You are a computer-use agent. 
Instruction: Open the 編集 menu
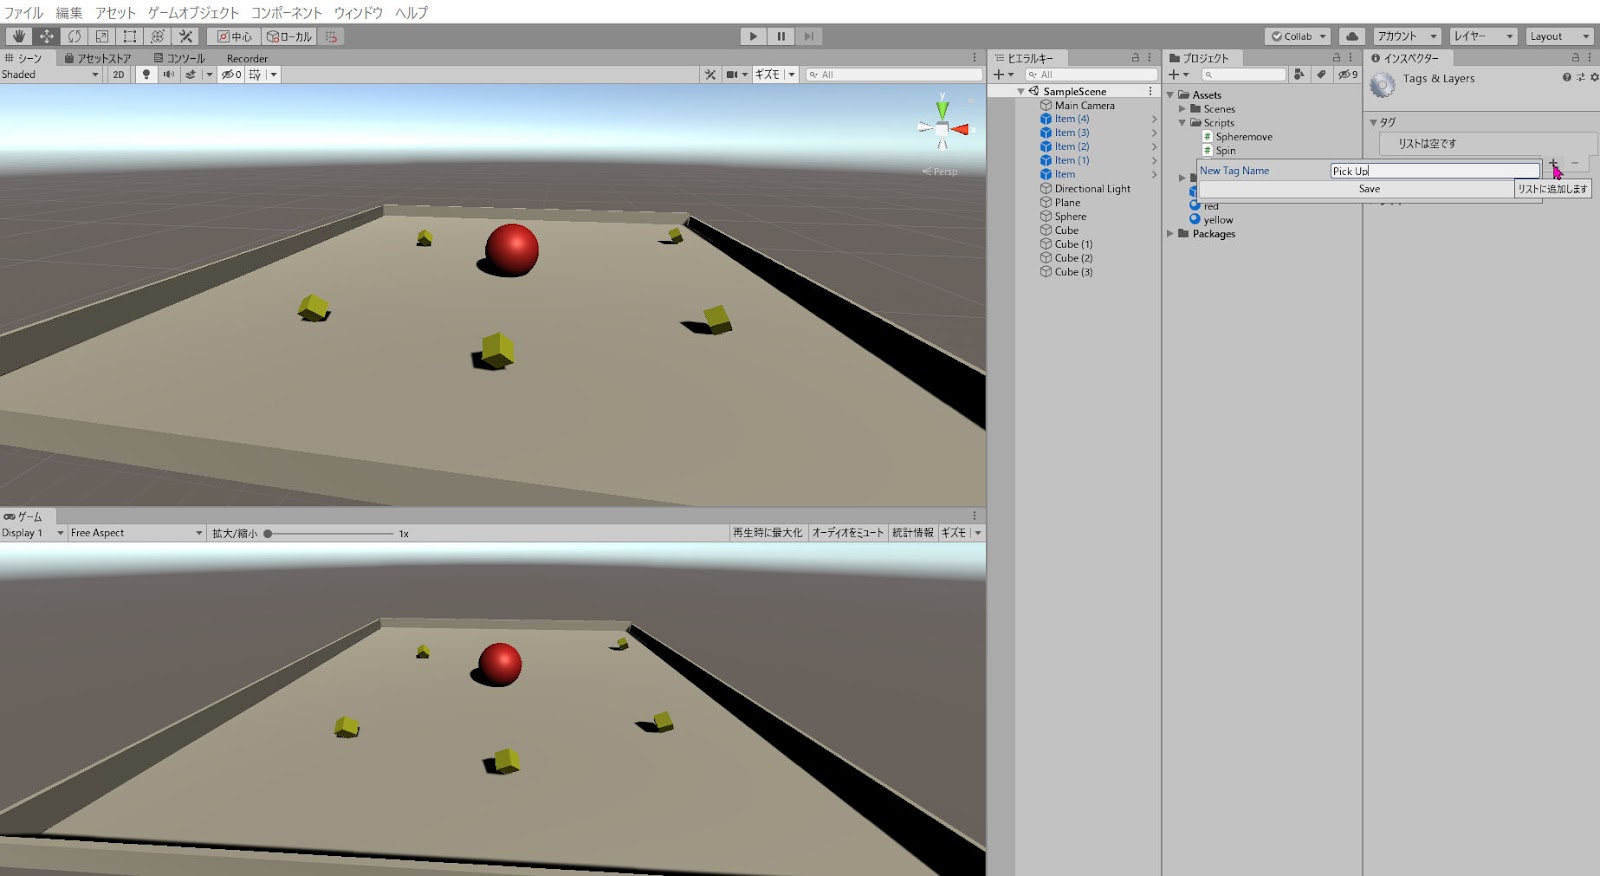pos(69,13)
